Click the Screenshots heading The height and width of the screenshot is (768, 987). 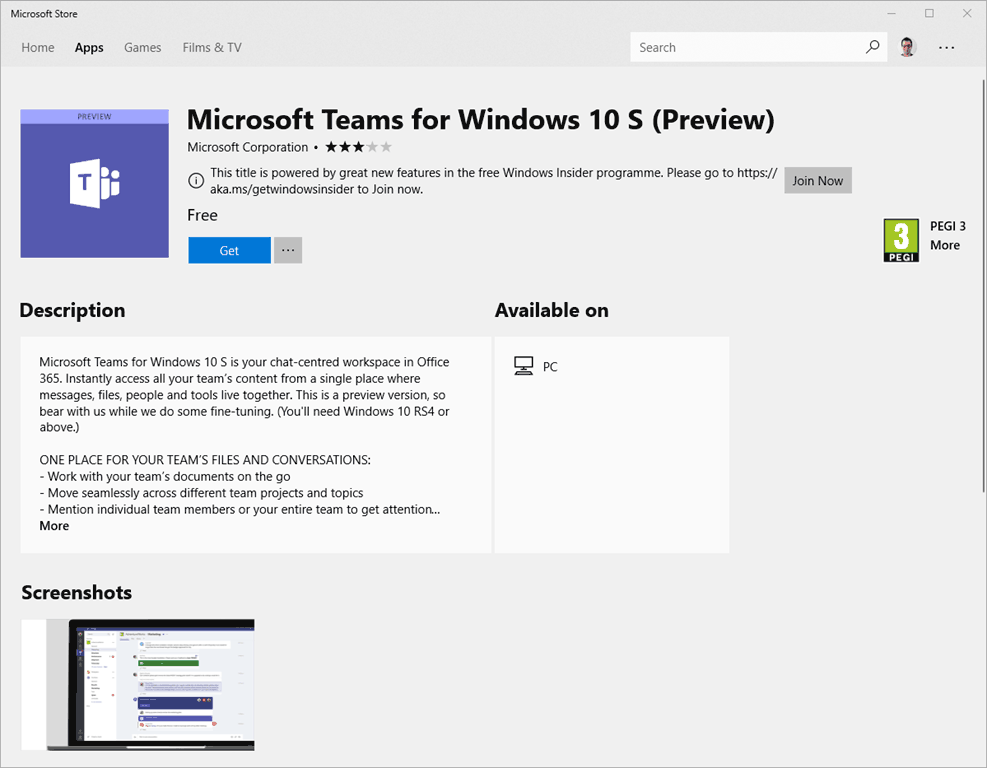pyautogui.click(x=77, y=592)
